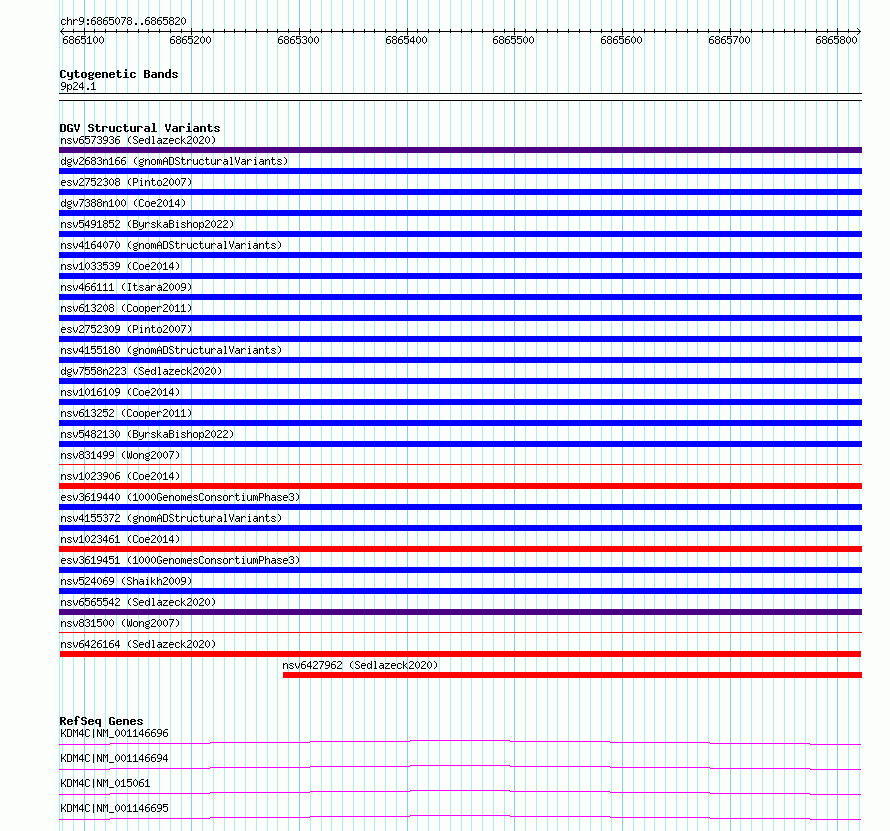Click nsv831499 (Wong2007) label

(120, 455)
